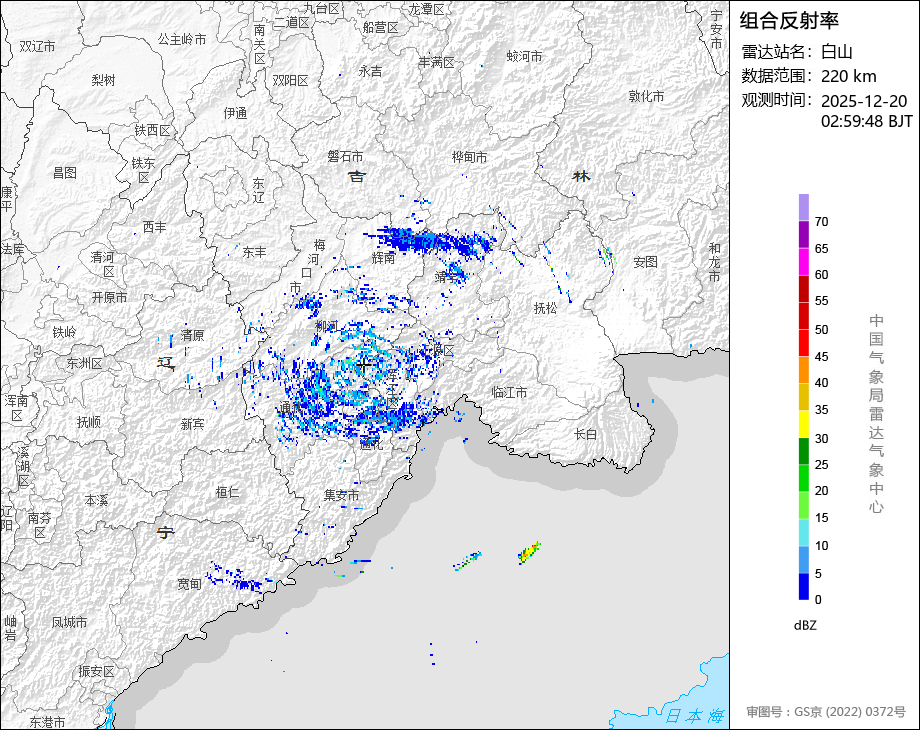This screenshot has height=730, width=920.
Task: Click the black radar station cross marker
Action: [x=364, y=366]
